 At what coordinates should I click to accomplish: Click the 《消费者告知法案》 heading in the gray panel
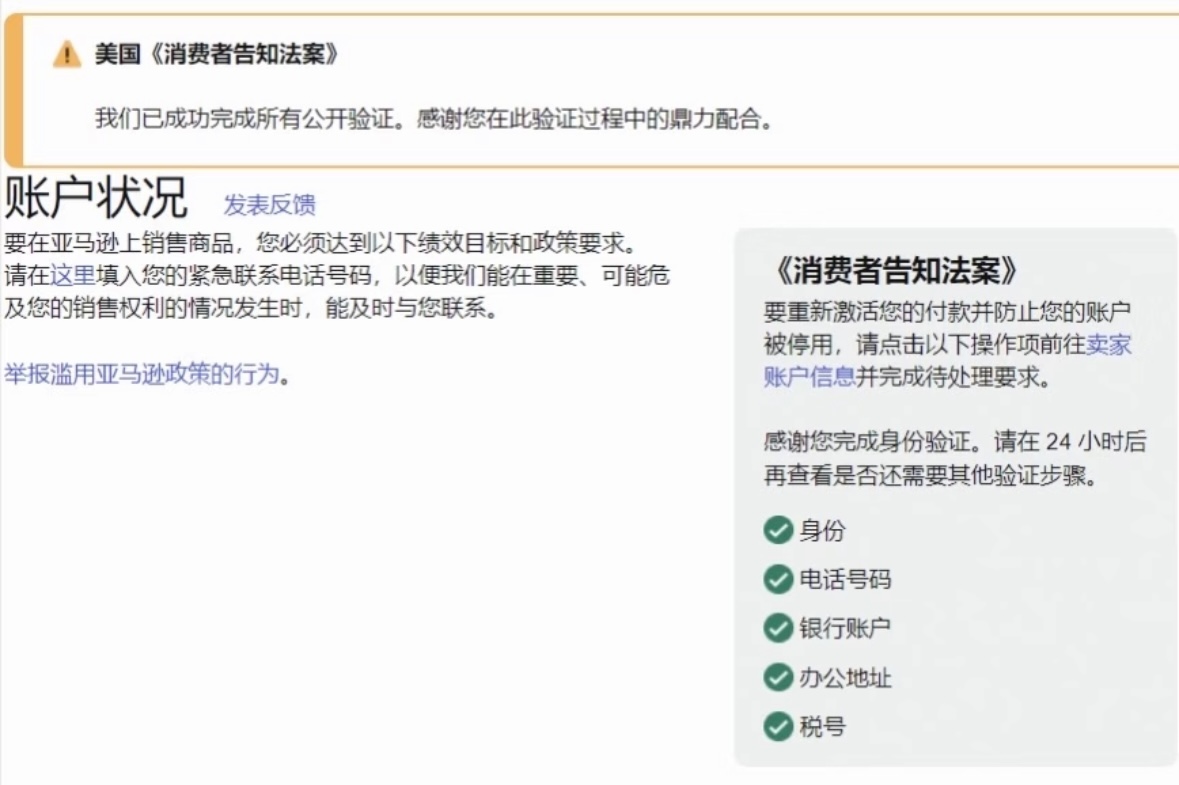[896, 270]
